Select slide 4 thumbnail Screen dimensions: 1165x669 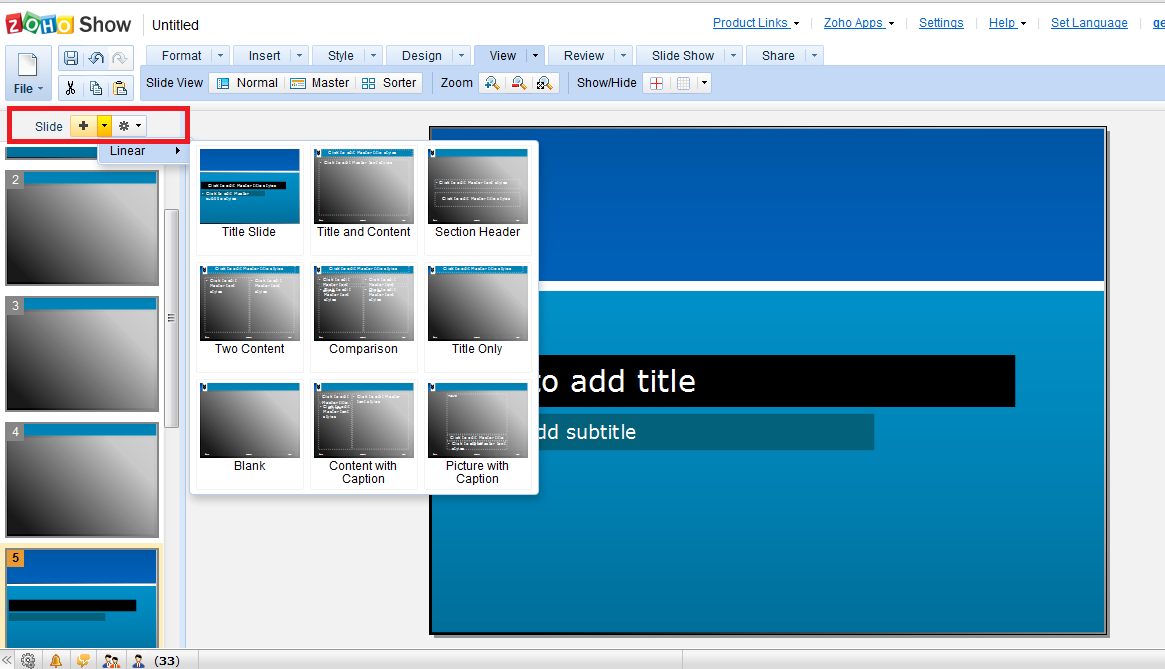point(82,480)
